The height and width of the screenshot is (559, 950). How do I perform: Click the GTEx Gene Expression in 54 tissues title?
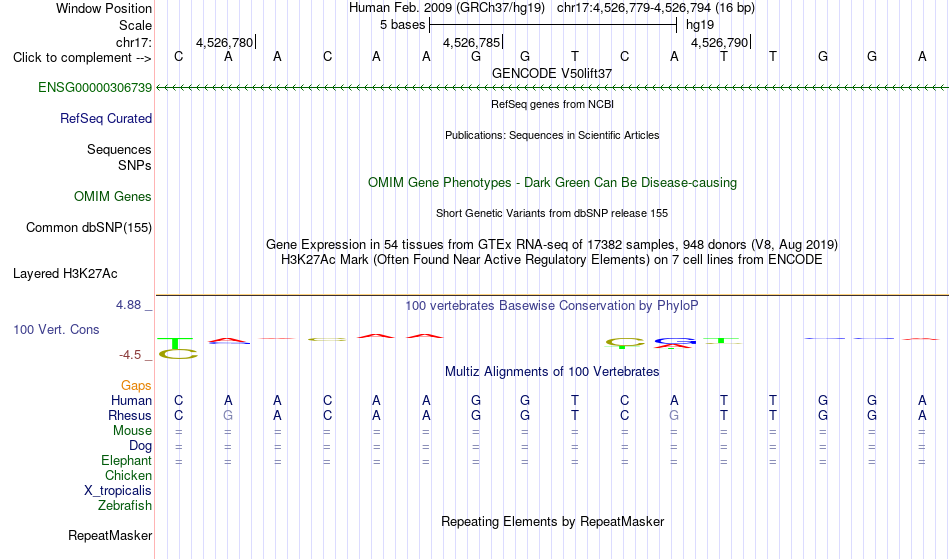point(552,245)
